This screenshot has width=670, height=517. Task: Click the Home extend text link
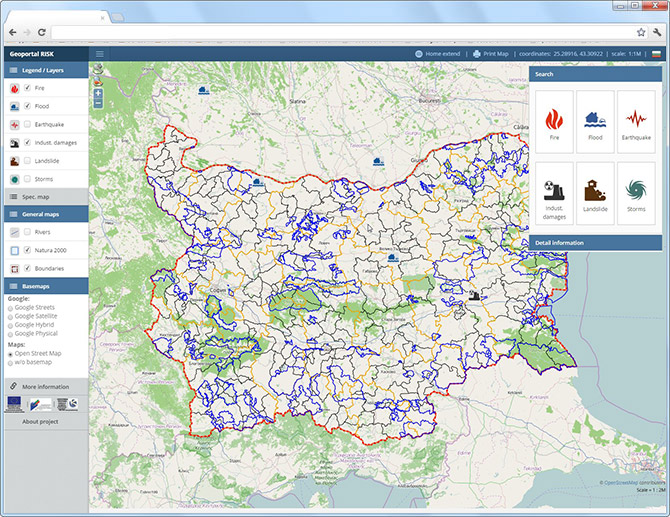point(443,54)
